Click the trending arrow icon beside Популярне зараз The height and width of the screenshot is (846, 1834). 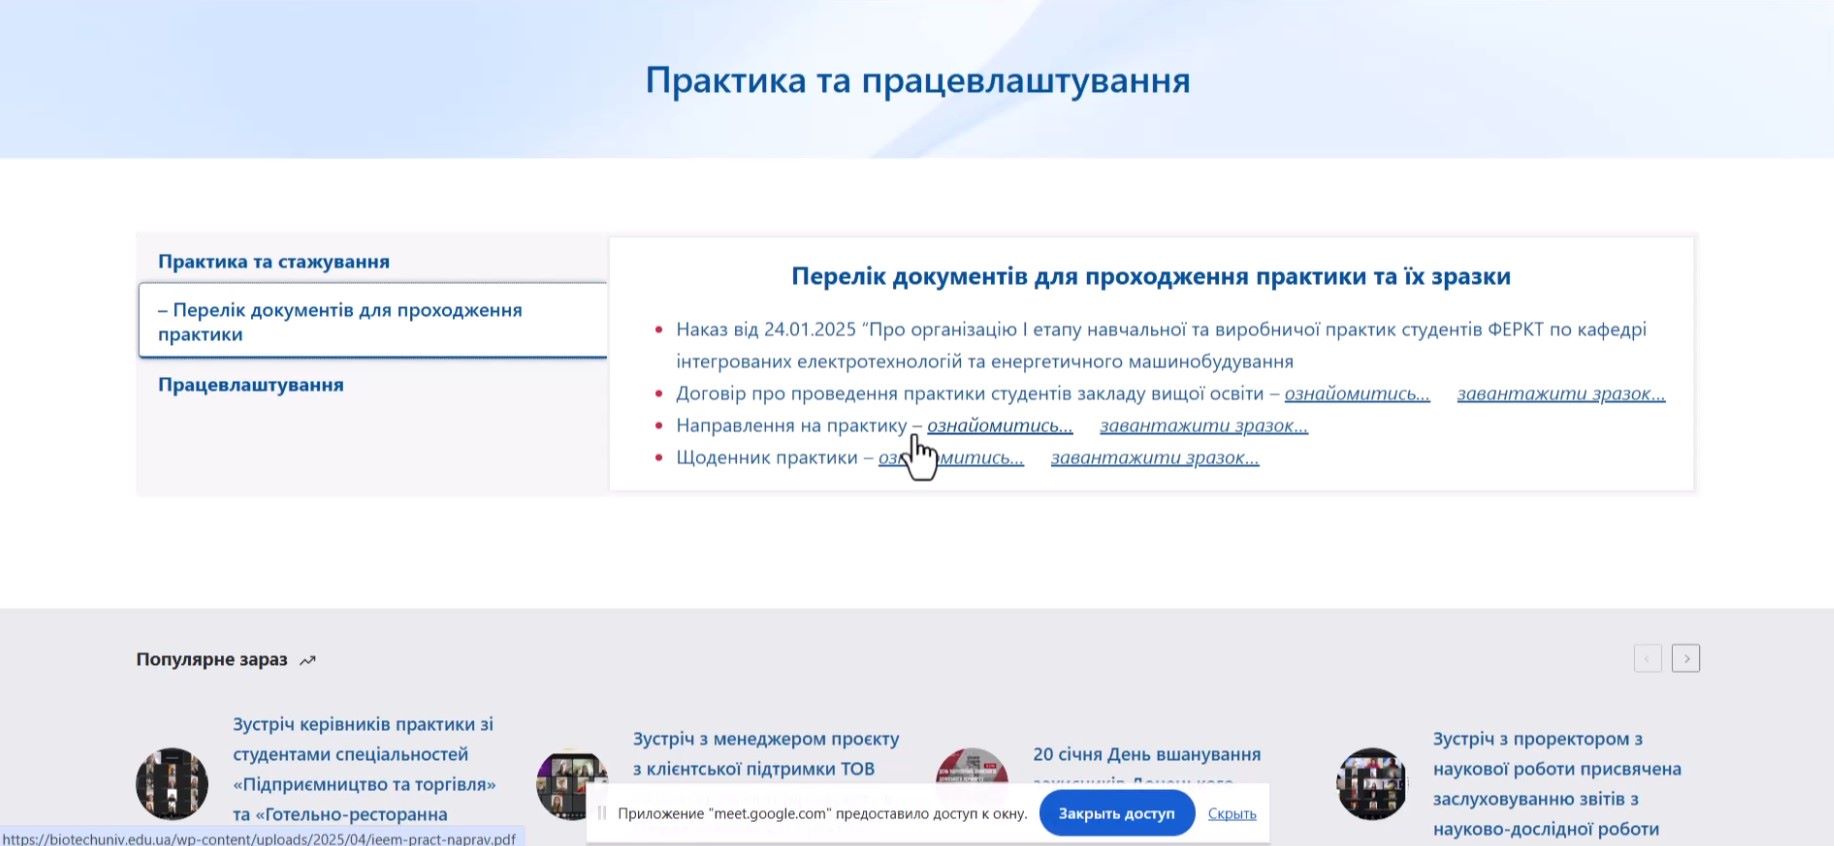[x=308, y=660]
